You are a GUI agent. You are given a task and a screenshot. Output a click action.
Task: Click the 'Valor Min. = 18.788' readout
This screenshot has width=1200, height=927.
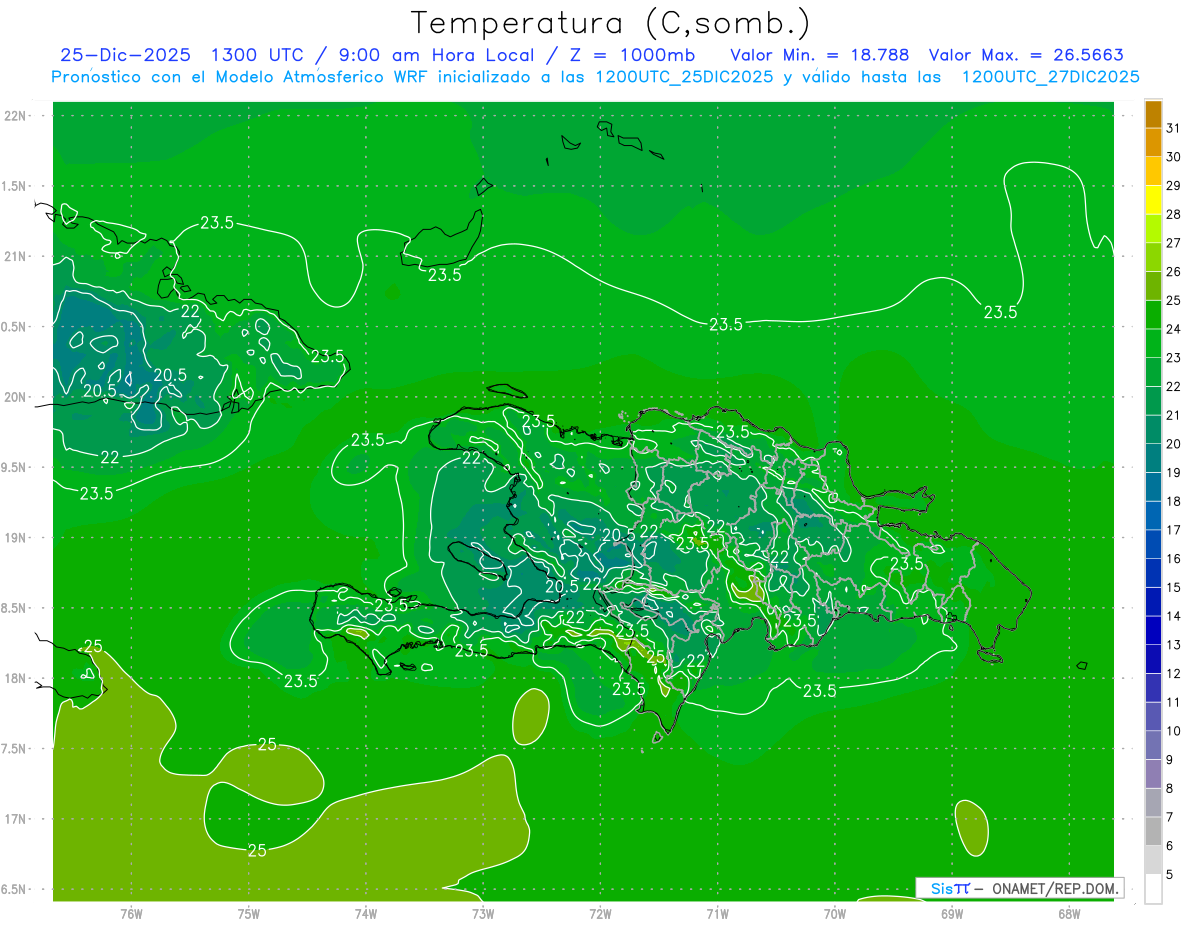(x=820, y=55)
